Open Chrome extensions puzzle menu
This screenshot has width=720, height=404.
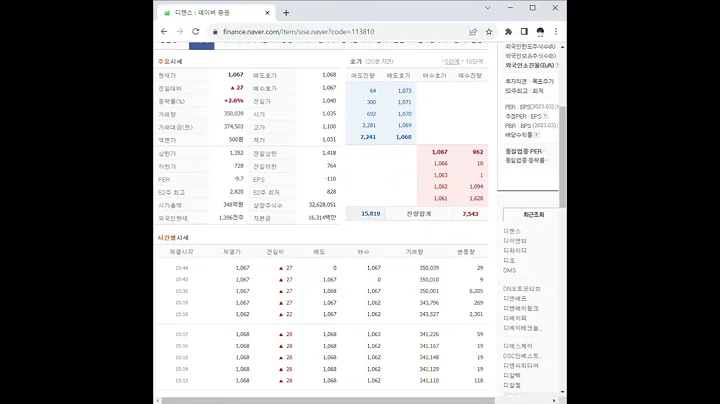click(508, 32)
